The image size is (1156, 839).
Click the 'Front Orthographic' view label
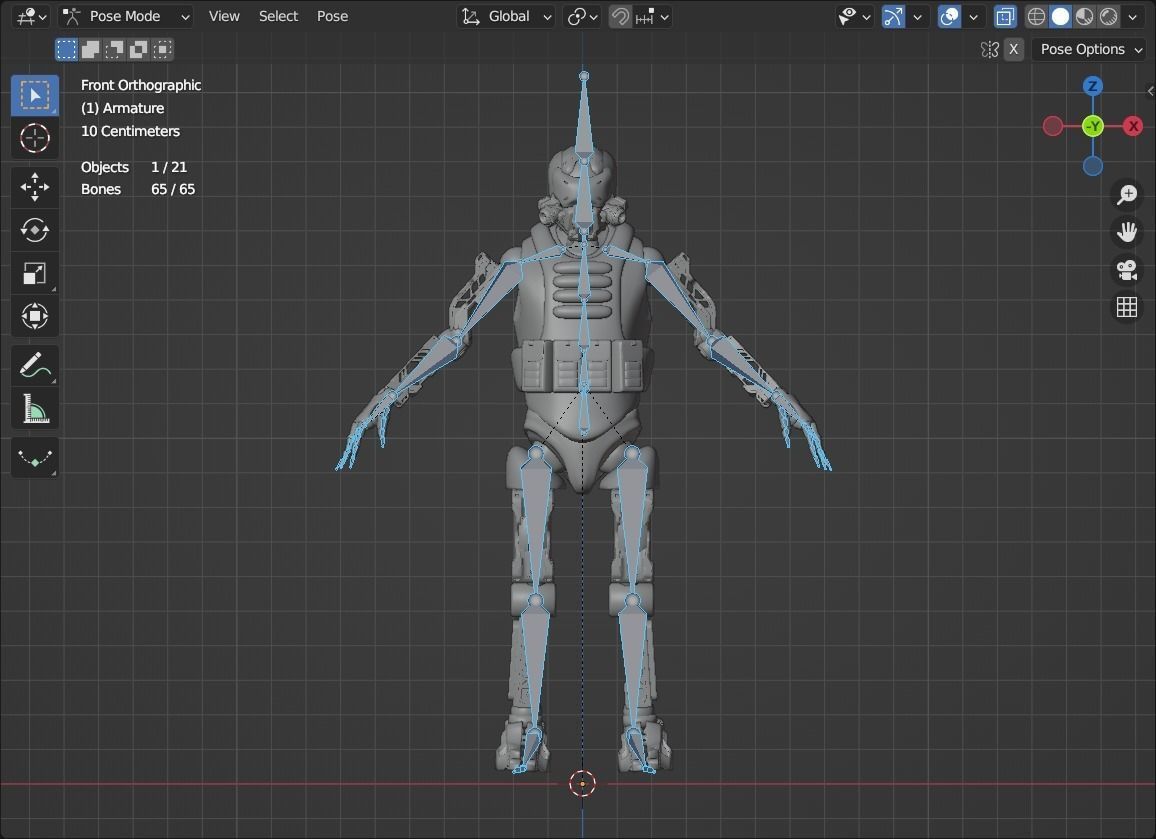tap(141, 85)
